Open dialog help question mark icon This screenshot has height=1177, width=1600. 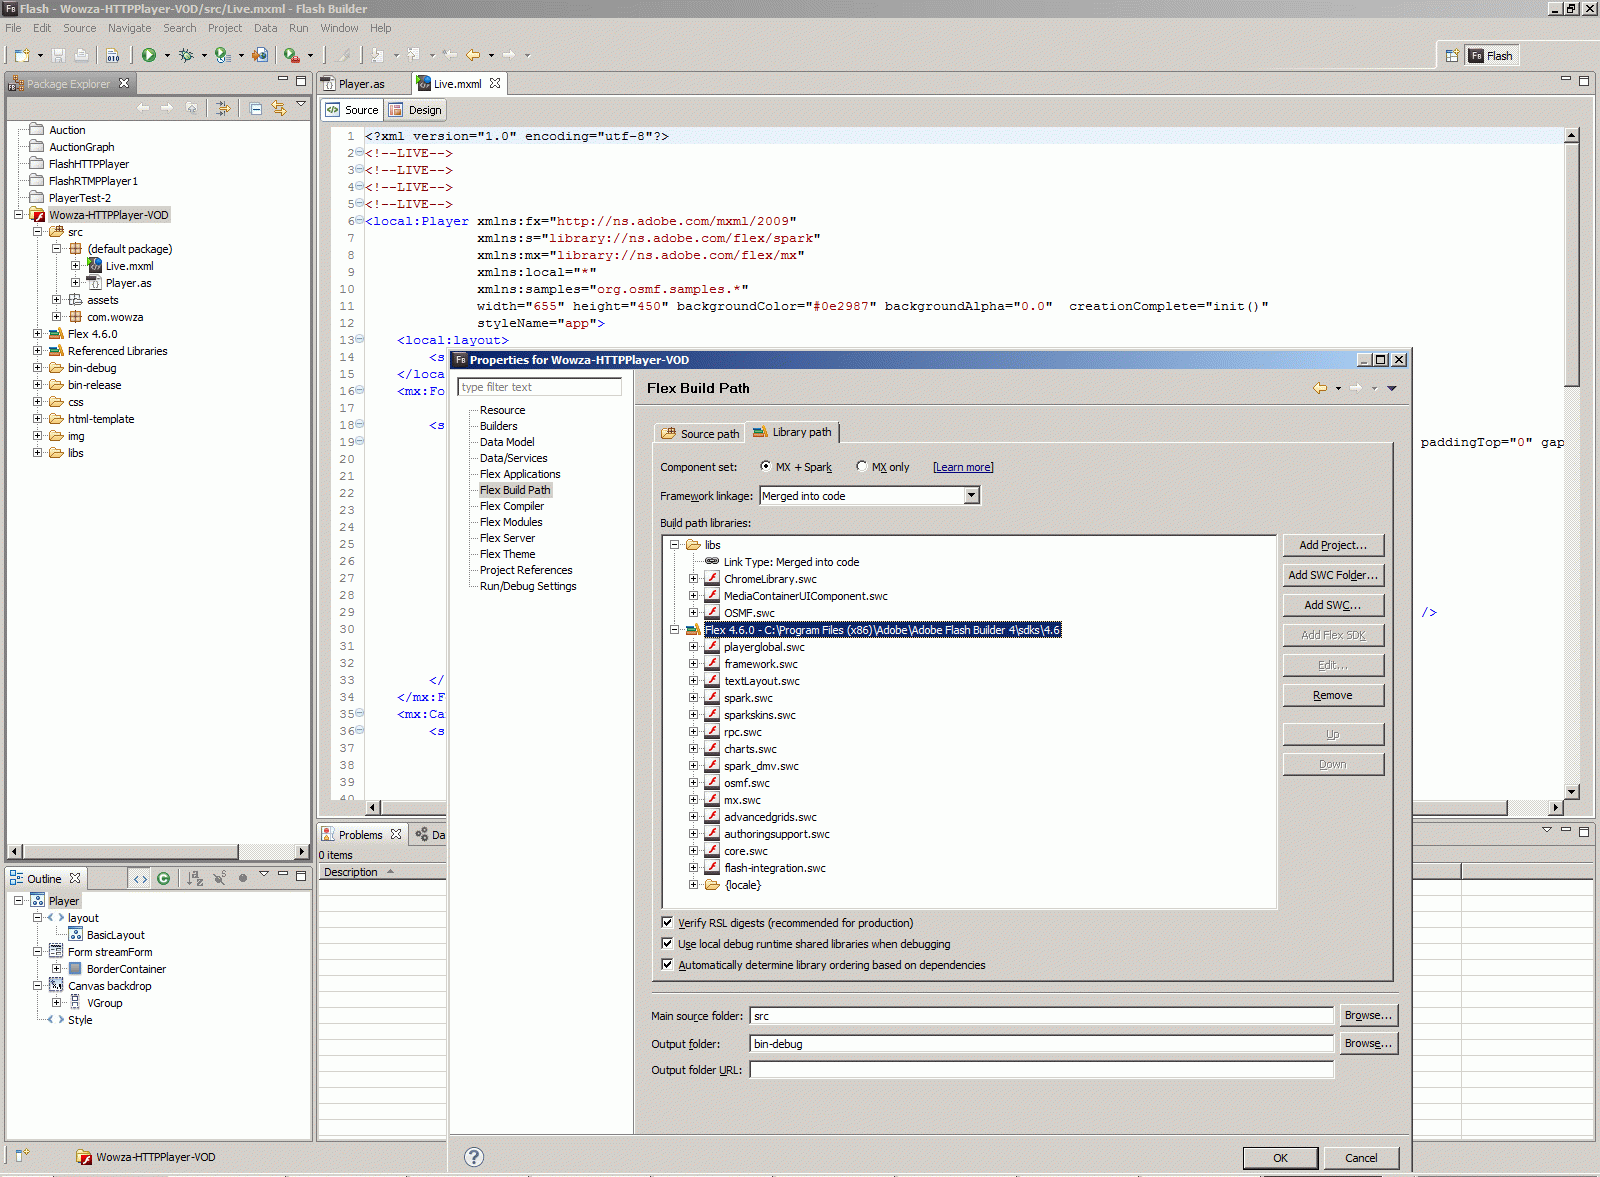click(474, 1157)
